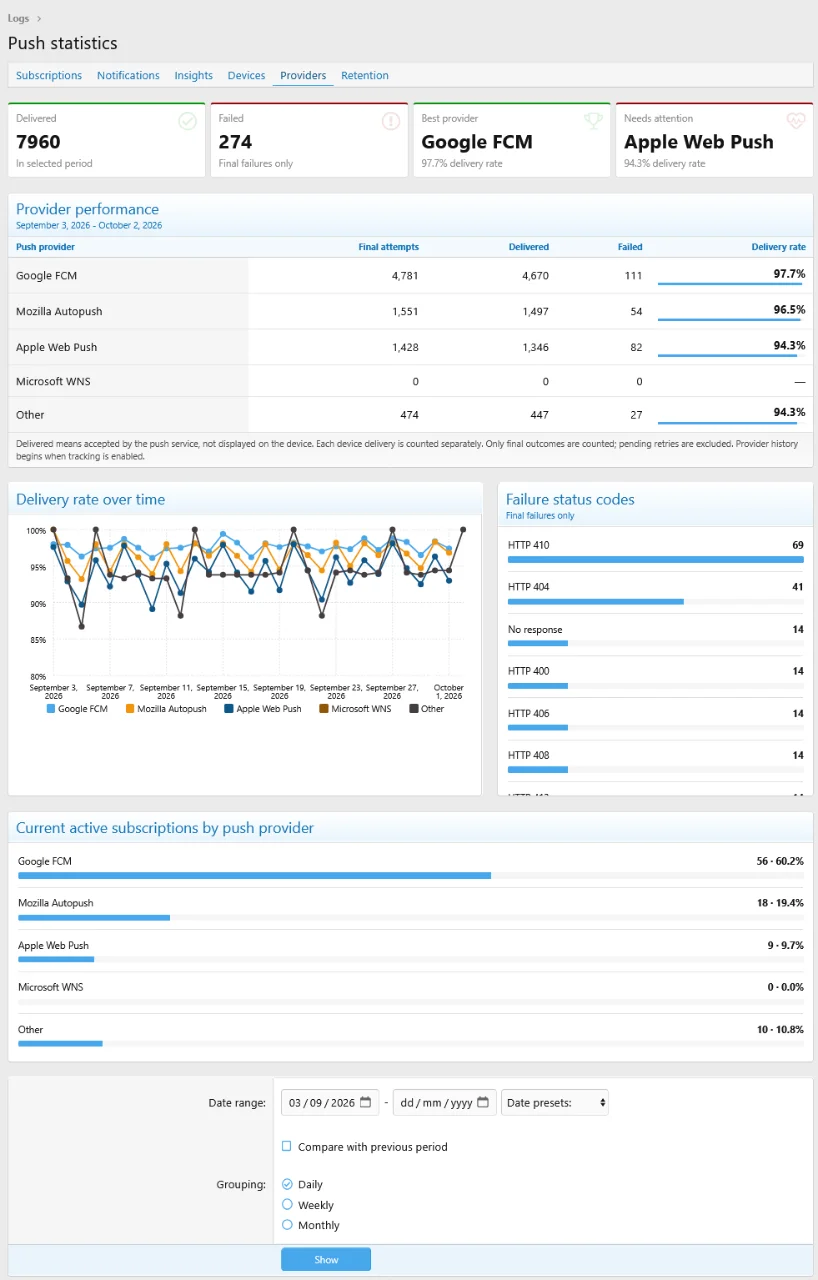This screenshot has width=818, height=1280.
Task: Sort by Final attempts column header
Action: click(389, 247)
